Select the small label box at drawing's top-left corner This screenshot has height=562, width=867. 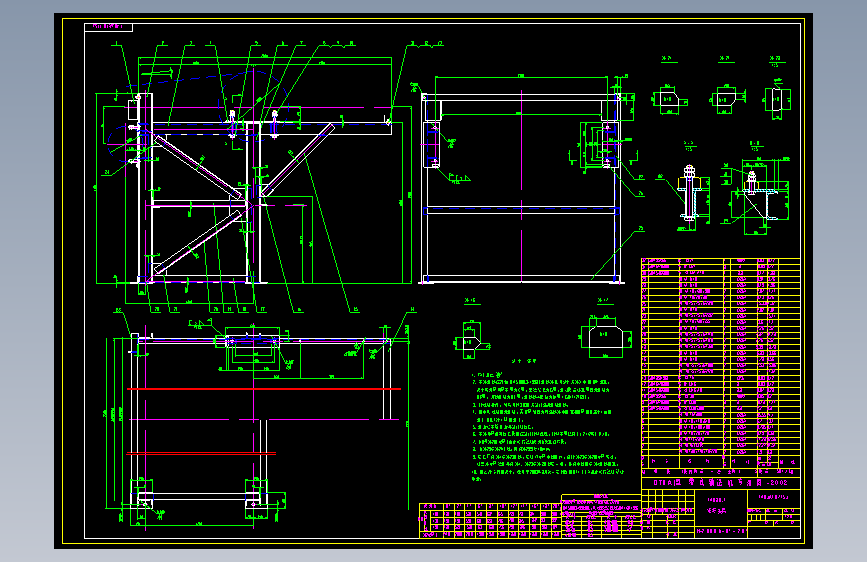(x=108, y=27)
